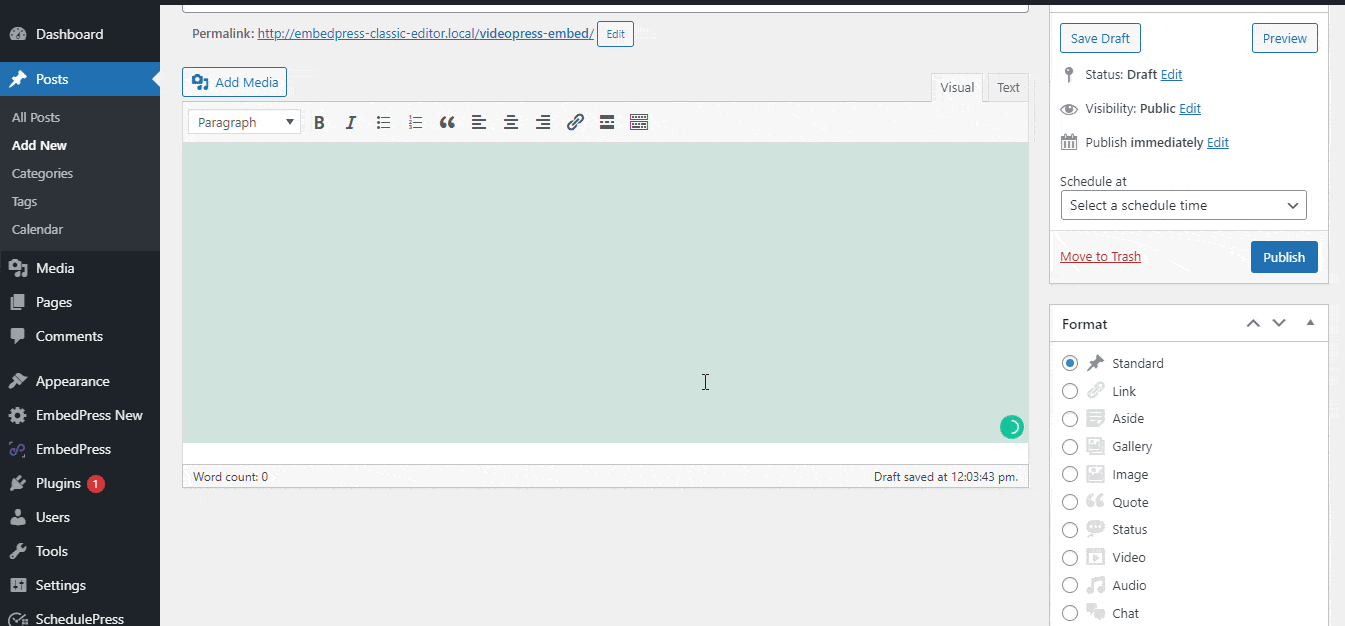Open Tags submenu item
Screen dimensions: 1345x626
tap(24, 201)
